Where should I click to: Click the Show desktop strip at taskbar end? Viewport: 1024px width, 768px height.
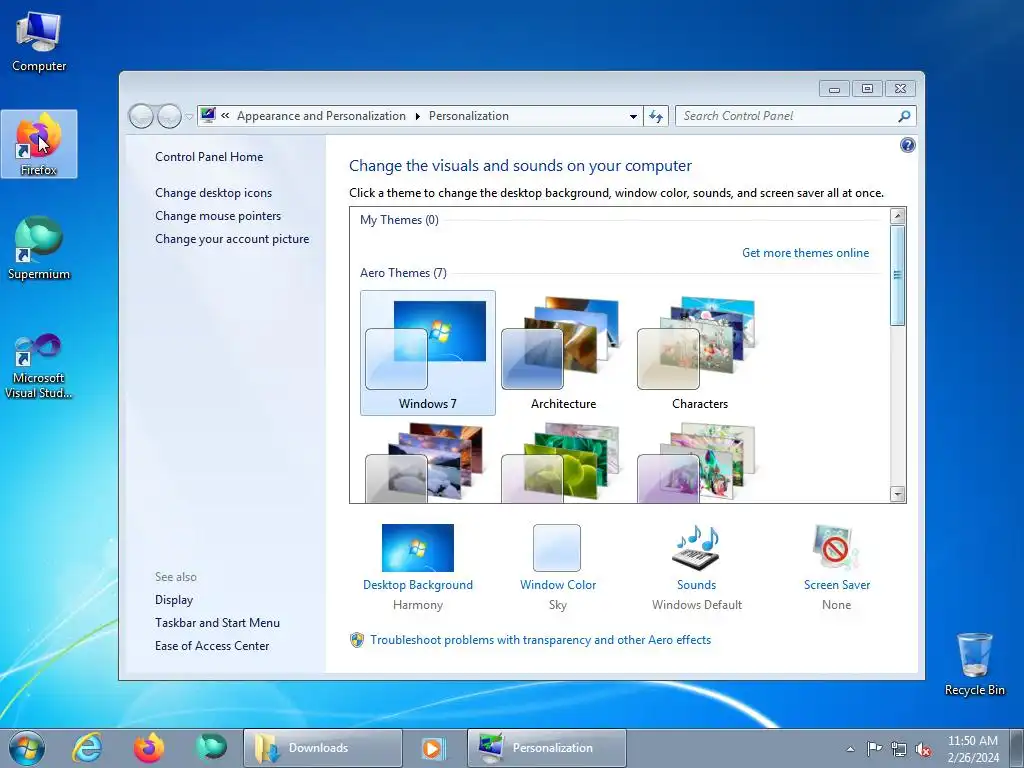click(x=1017, y=748)
